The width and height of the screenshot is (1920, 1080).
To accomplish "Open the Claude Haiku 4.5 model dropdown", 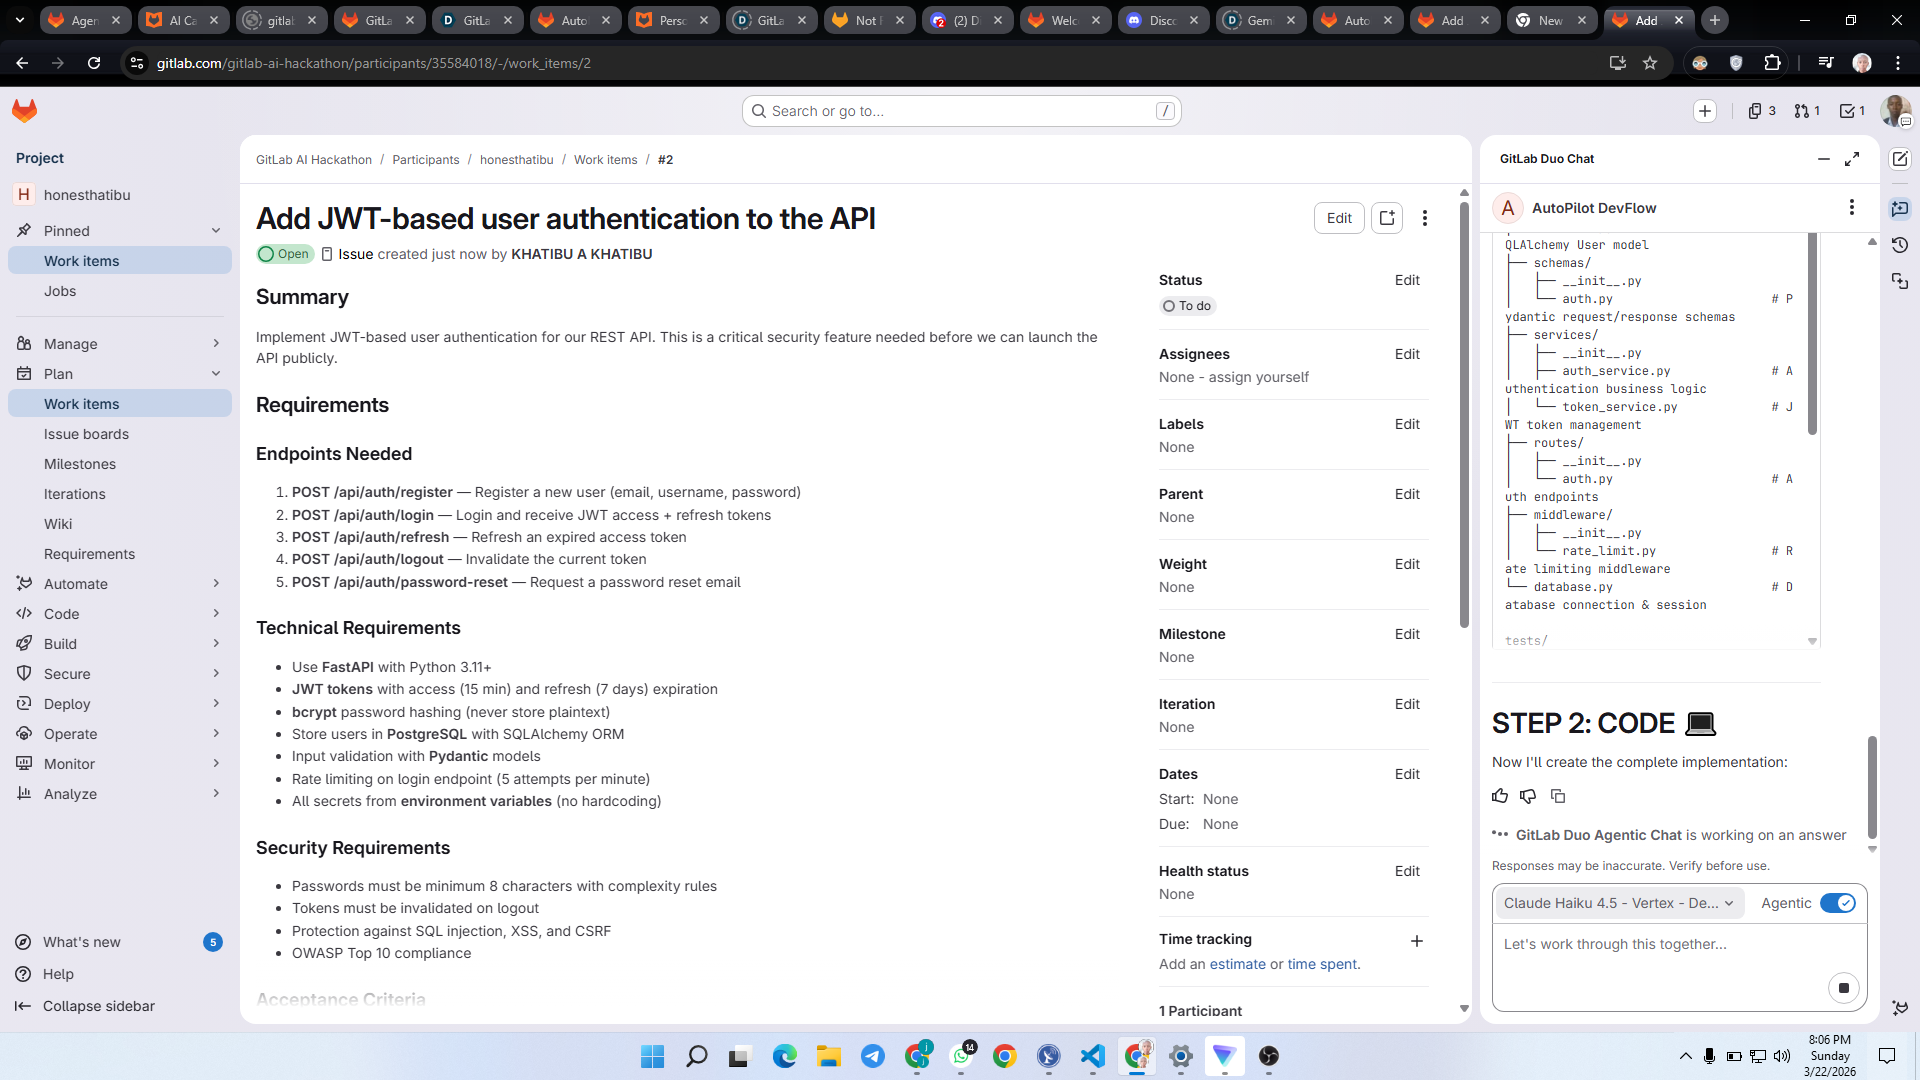I will (1618, 903).
